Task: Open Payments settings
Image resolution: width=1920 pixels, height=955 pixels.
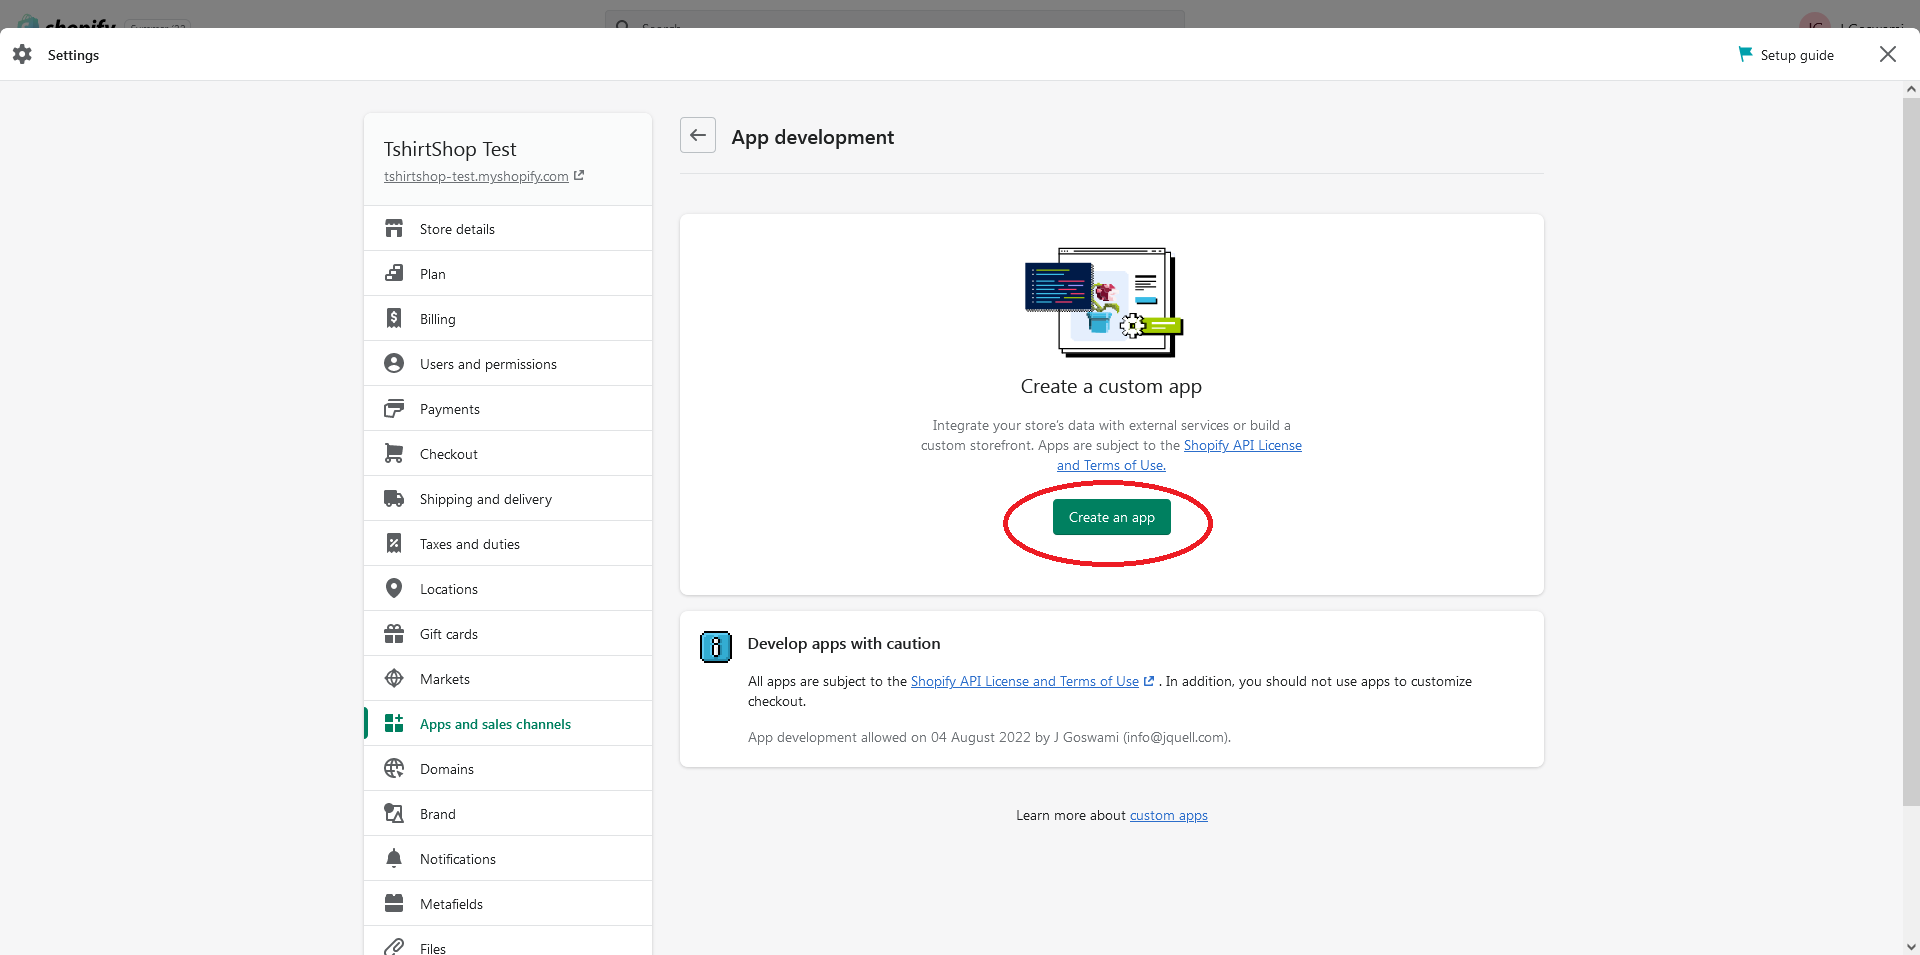Action: coord(508,408)
